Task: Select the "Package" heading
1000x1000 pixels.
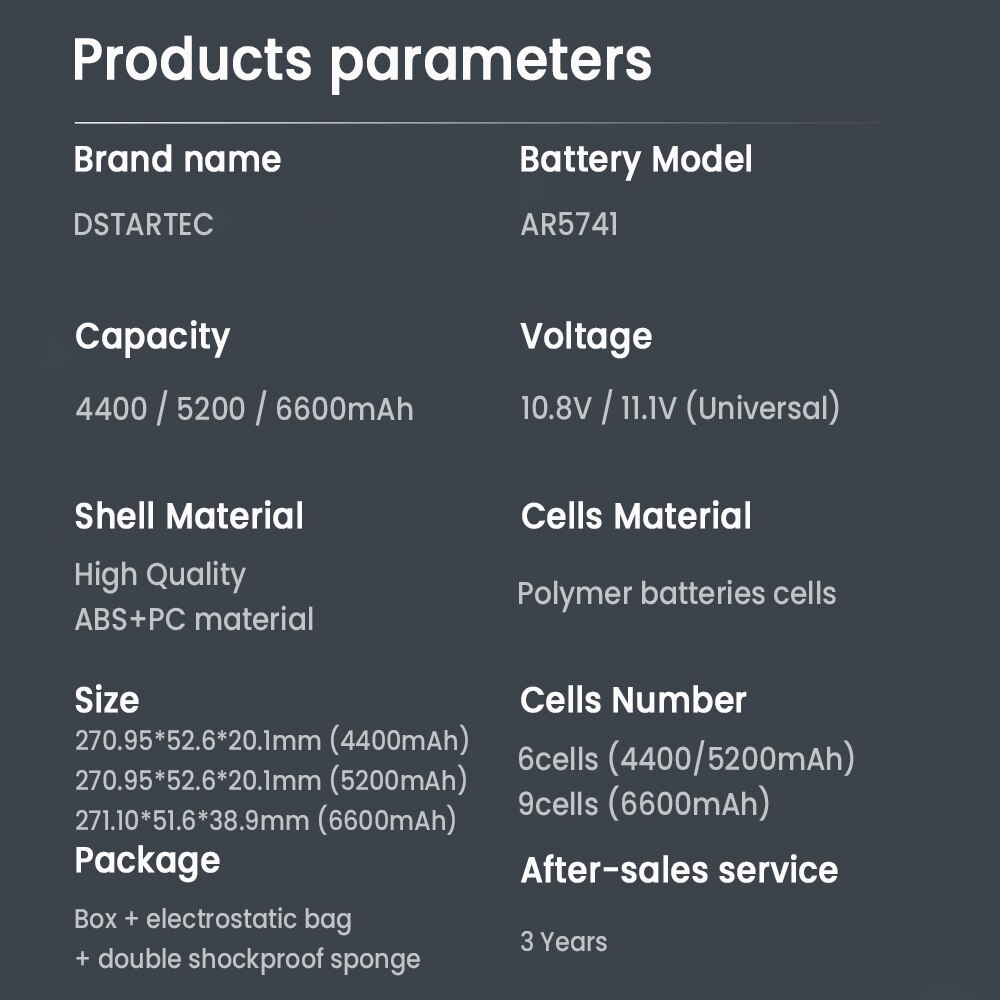Action: point(147,861)
